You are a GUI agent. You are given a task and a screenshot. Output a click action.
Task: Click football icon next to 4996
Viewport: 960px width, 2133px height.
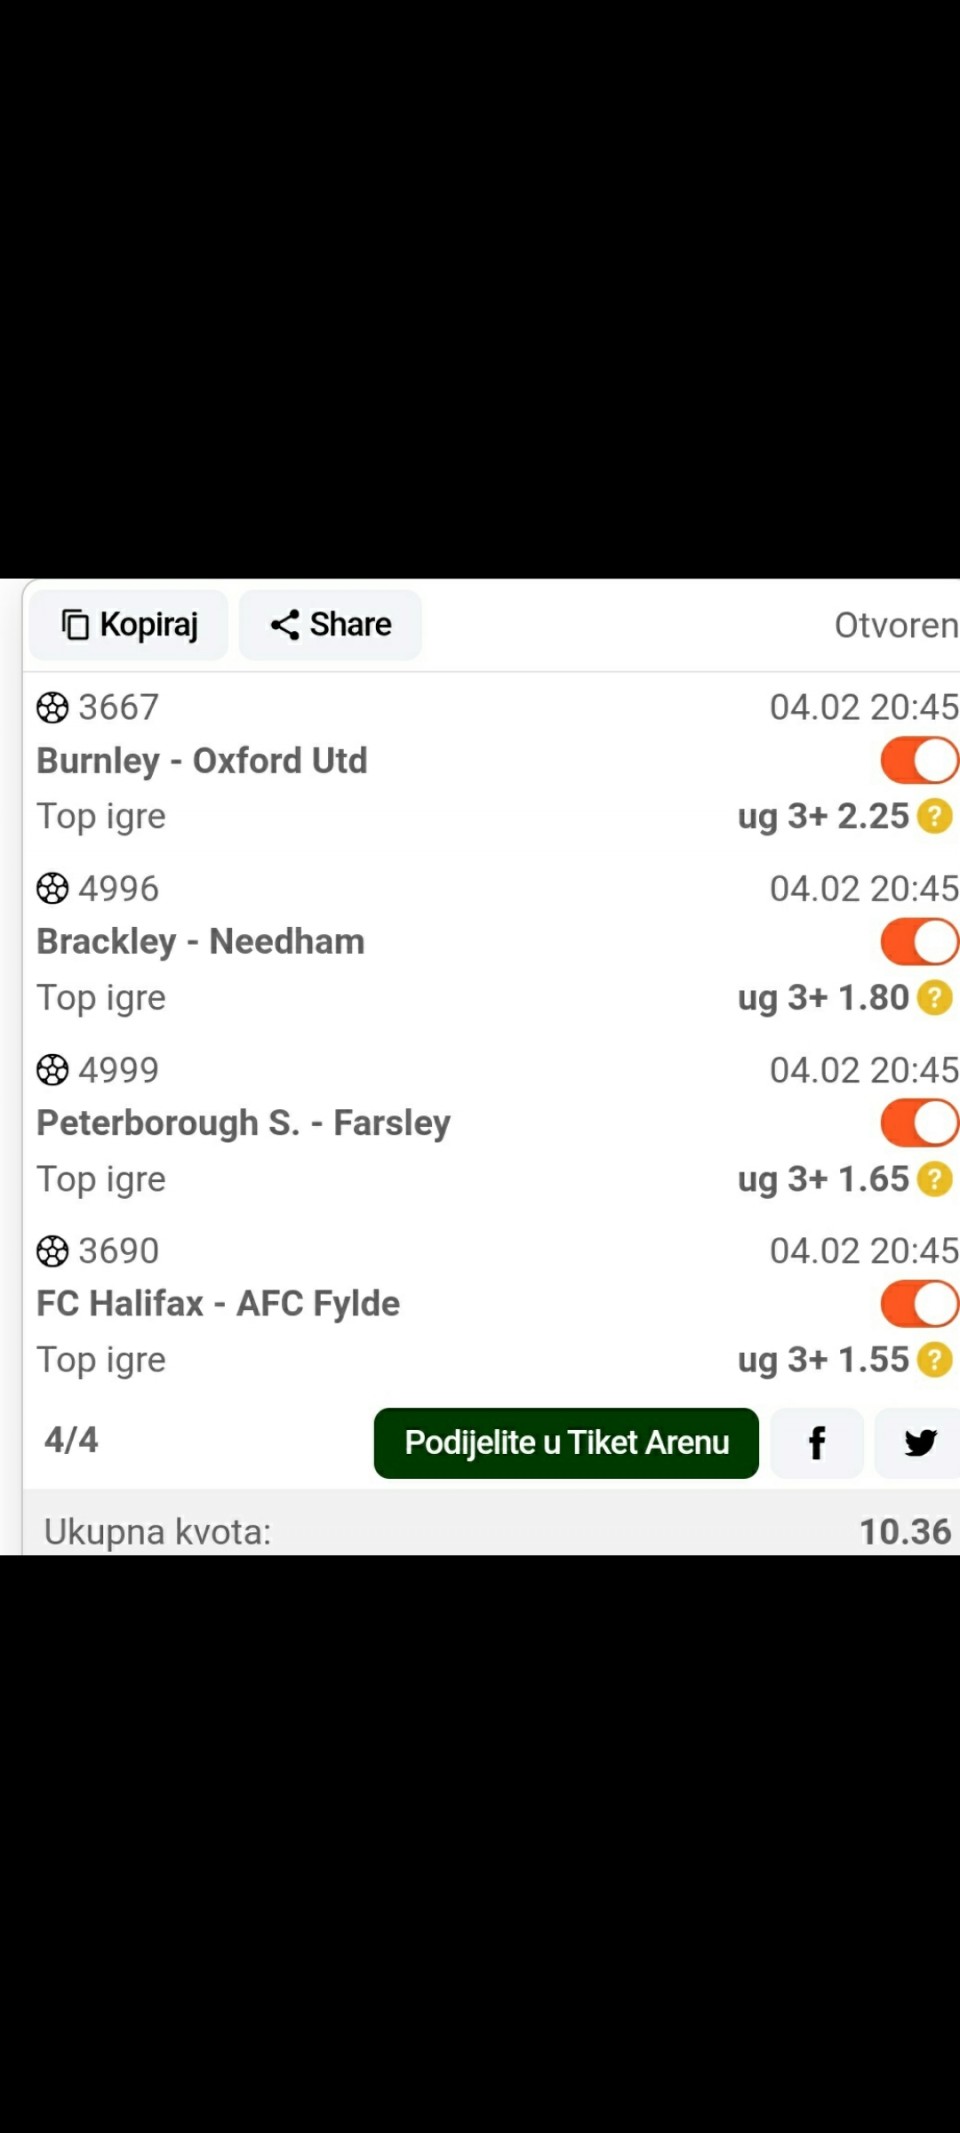[52, 889]
